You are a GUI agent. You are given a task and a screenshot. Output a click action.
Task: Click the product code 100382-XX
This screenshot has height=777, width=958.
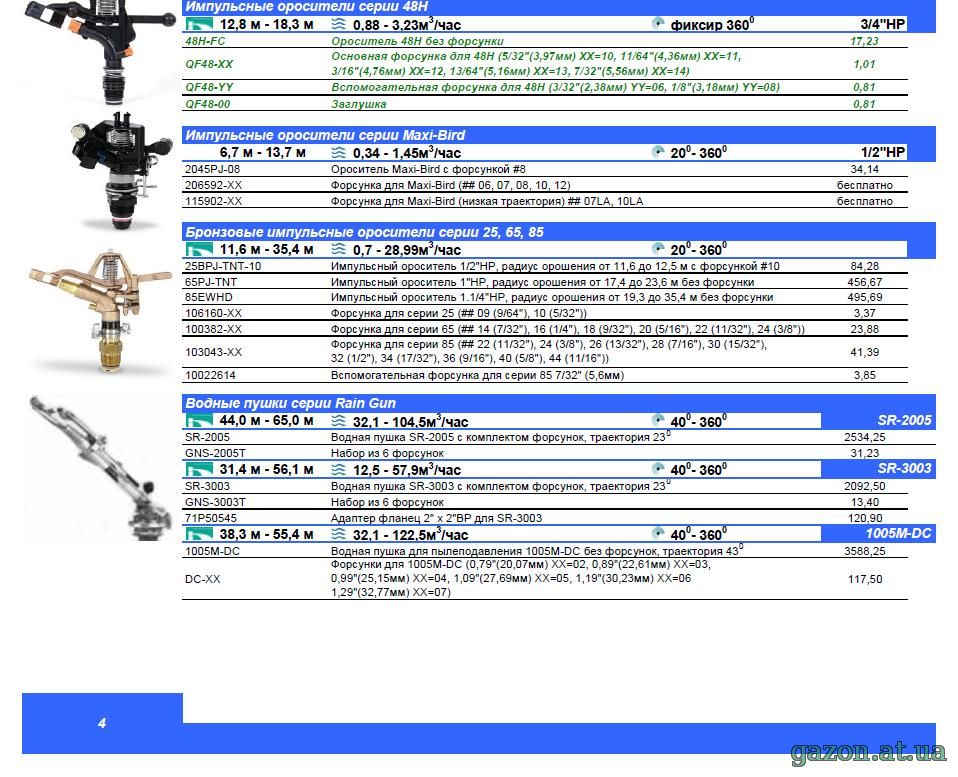pyautogui.click(x=213, y=329)
